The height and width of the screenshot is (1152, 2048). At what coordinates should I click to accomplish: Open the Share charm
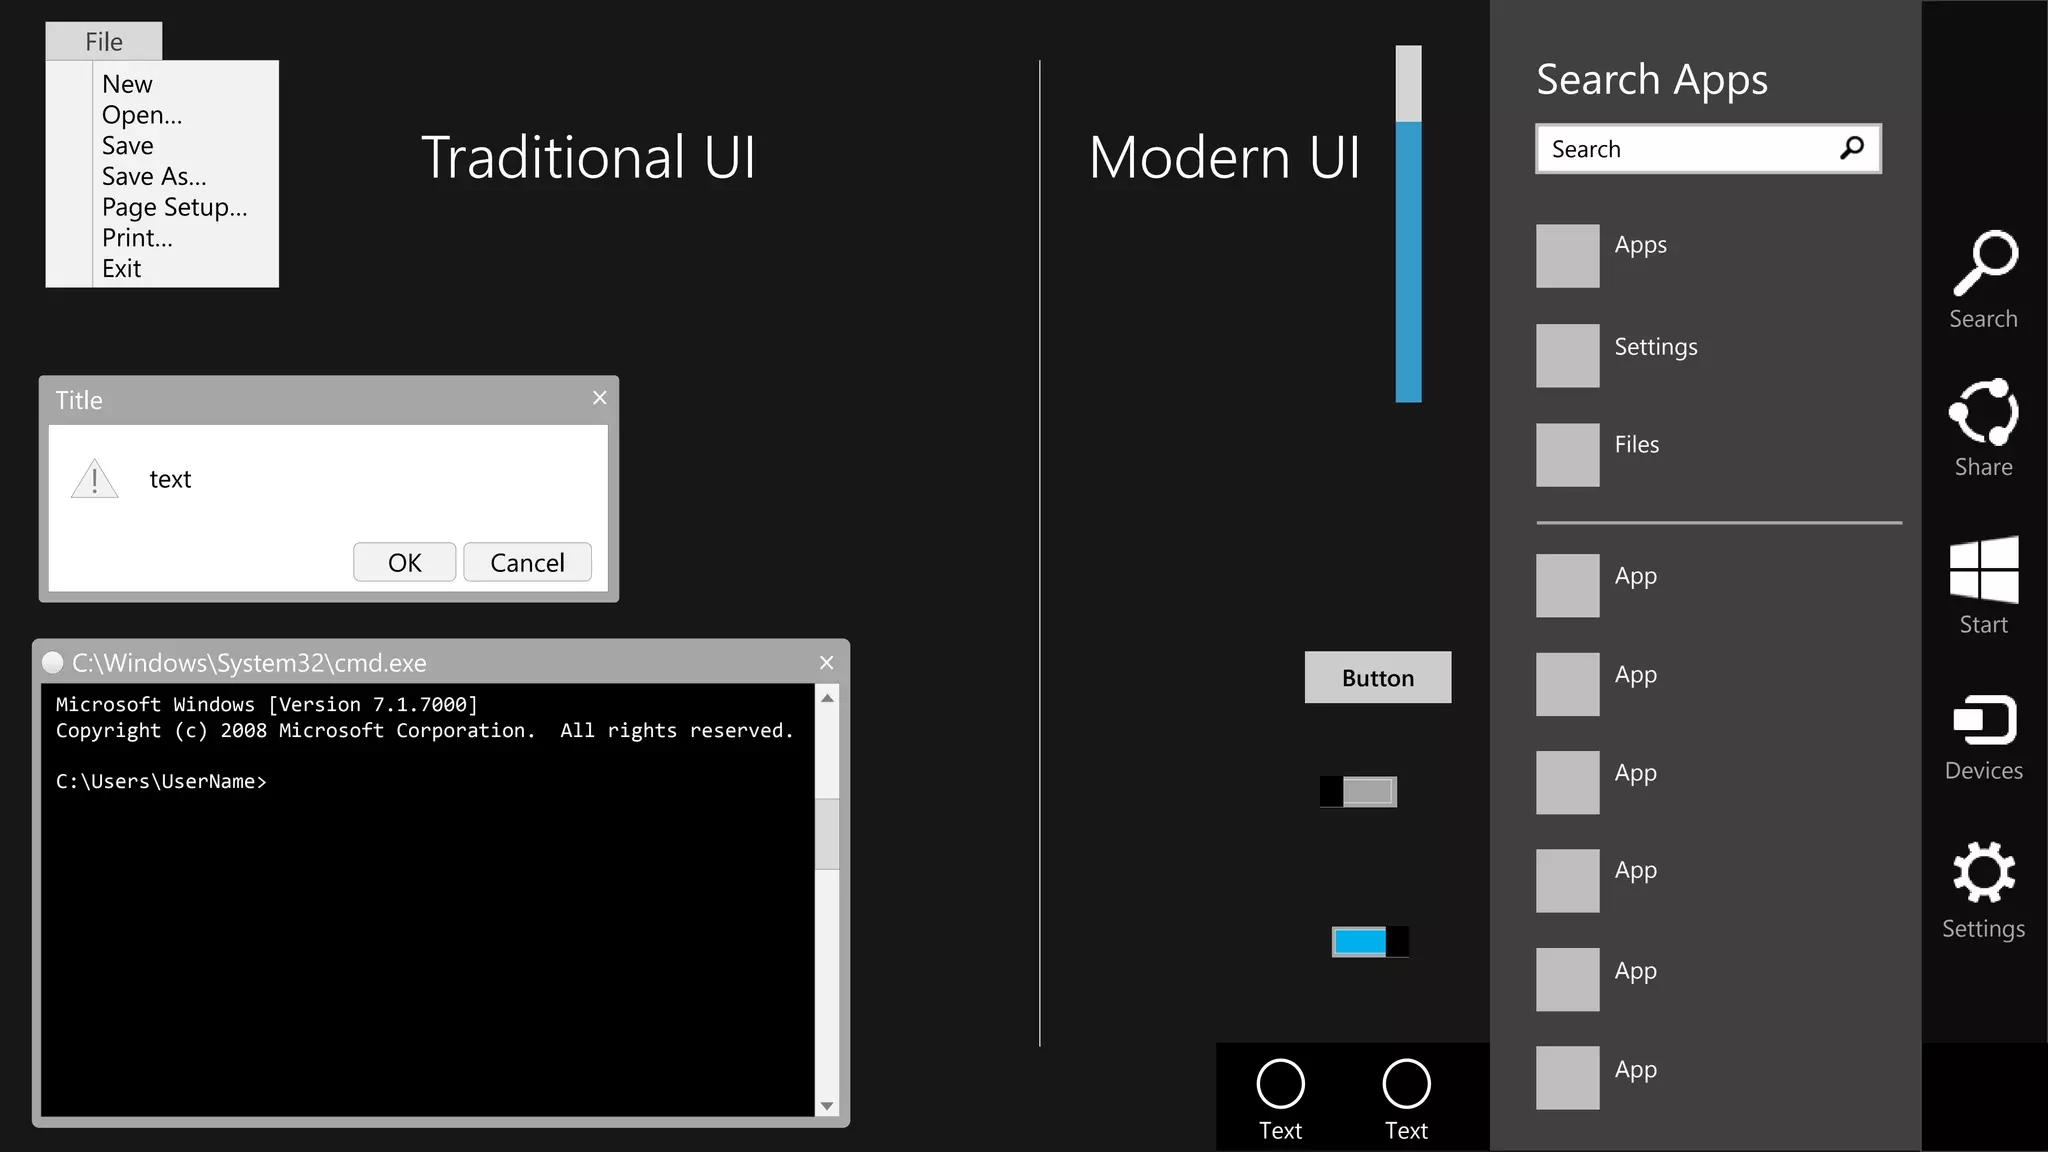coord(1984,412)
